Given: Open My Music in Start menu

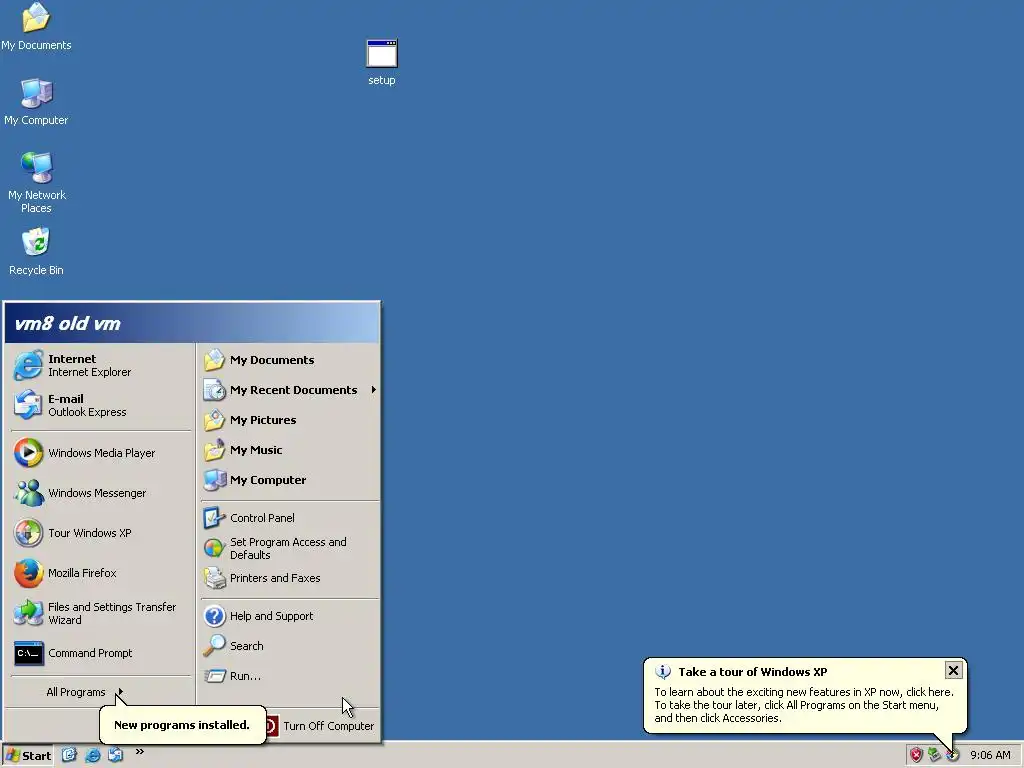Looking at the screenshot, I should [289, 450].
